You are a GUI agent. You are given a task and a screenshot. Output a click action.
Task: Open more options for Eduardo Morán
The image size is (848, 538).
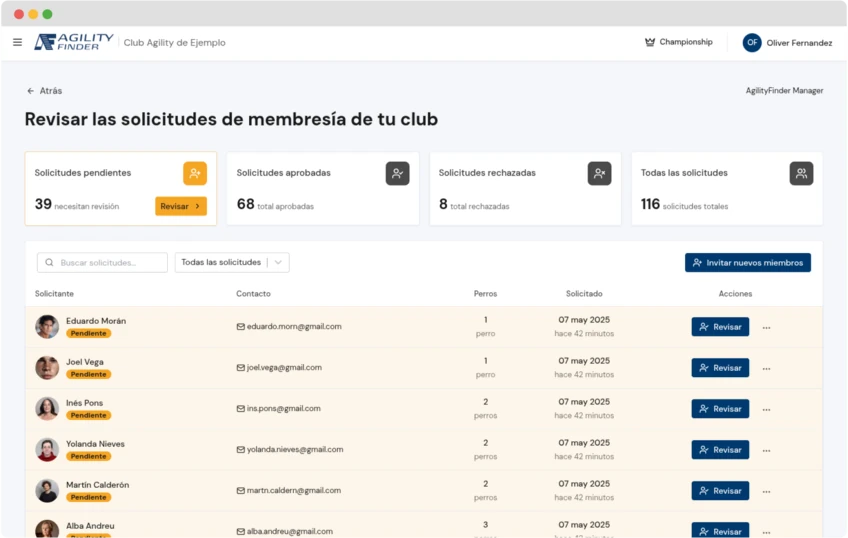767,327
